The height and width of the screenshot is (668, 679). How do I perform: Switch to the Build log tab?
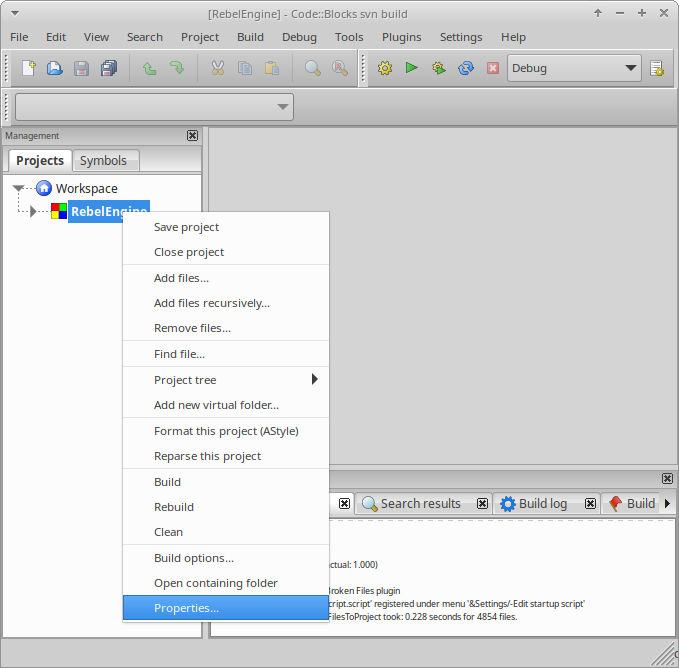[543, 503]
